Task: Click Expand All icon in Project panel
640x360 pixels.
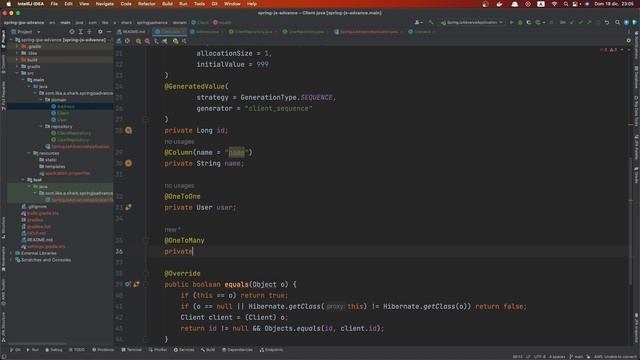Action: pos(81,31)
